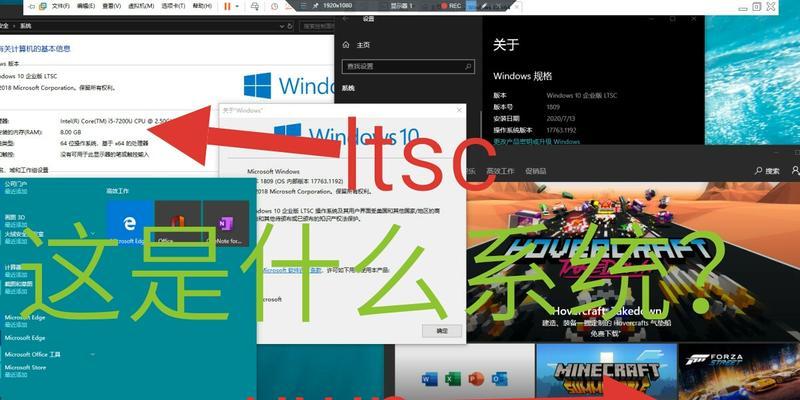Click 更改产品密钥或升级 Windows link
This screenshot has width=800, height=400.
point(536,141)
